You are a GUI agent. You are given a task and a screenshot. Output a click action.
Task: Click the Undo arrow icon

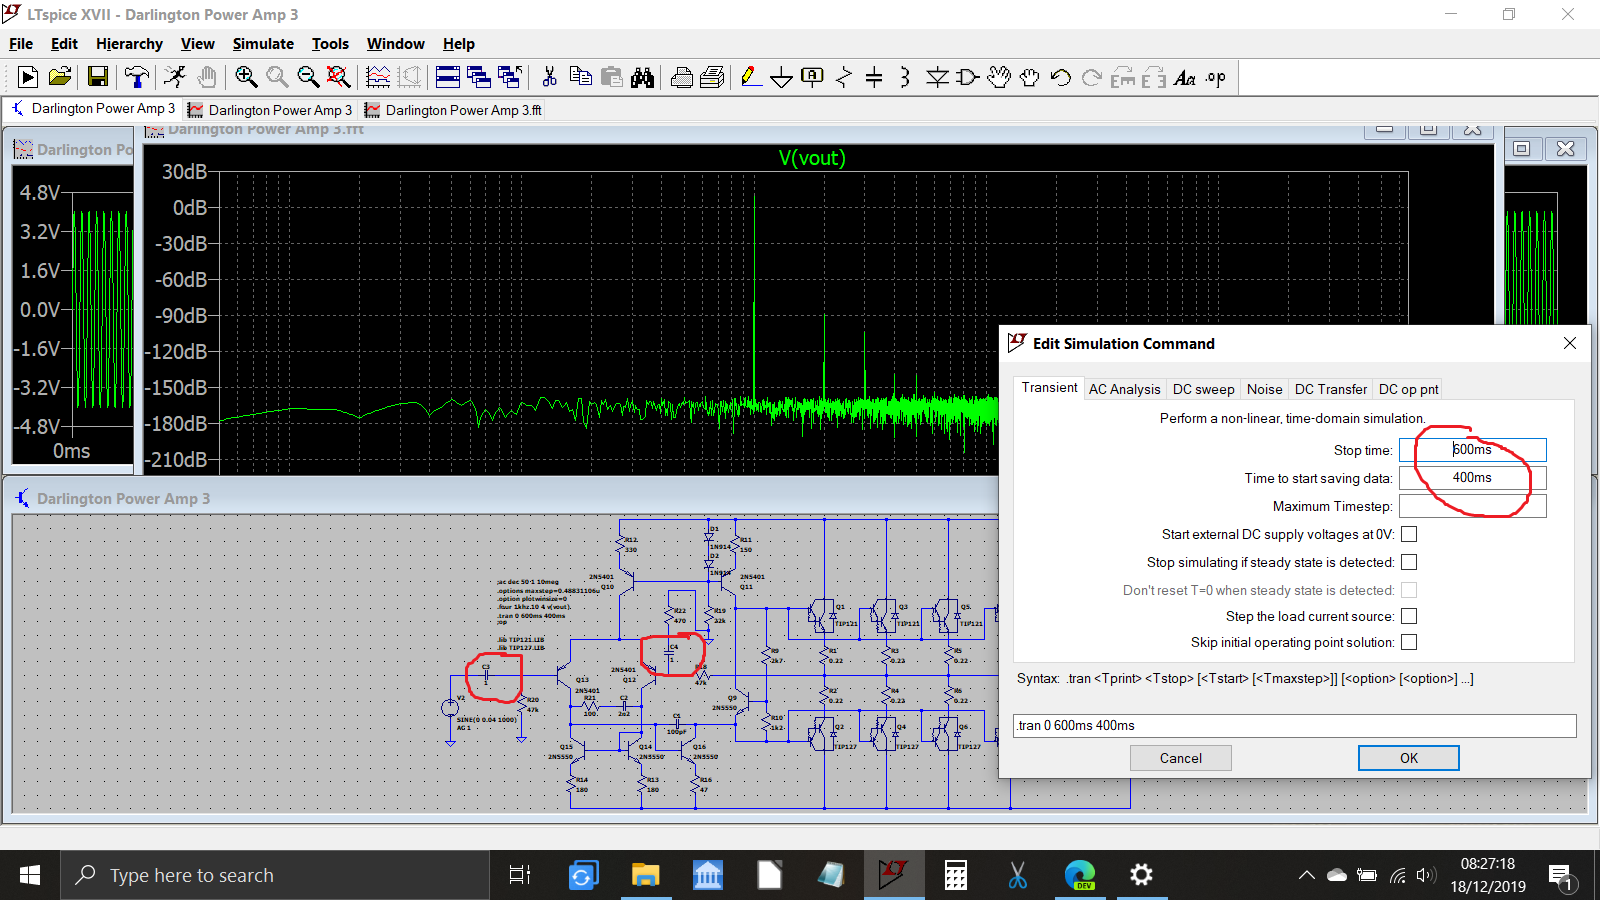pyautogui.click(x=1061, y=77)
